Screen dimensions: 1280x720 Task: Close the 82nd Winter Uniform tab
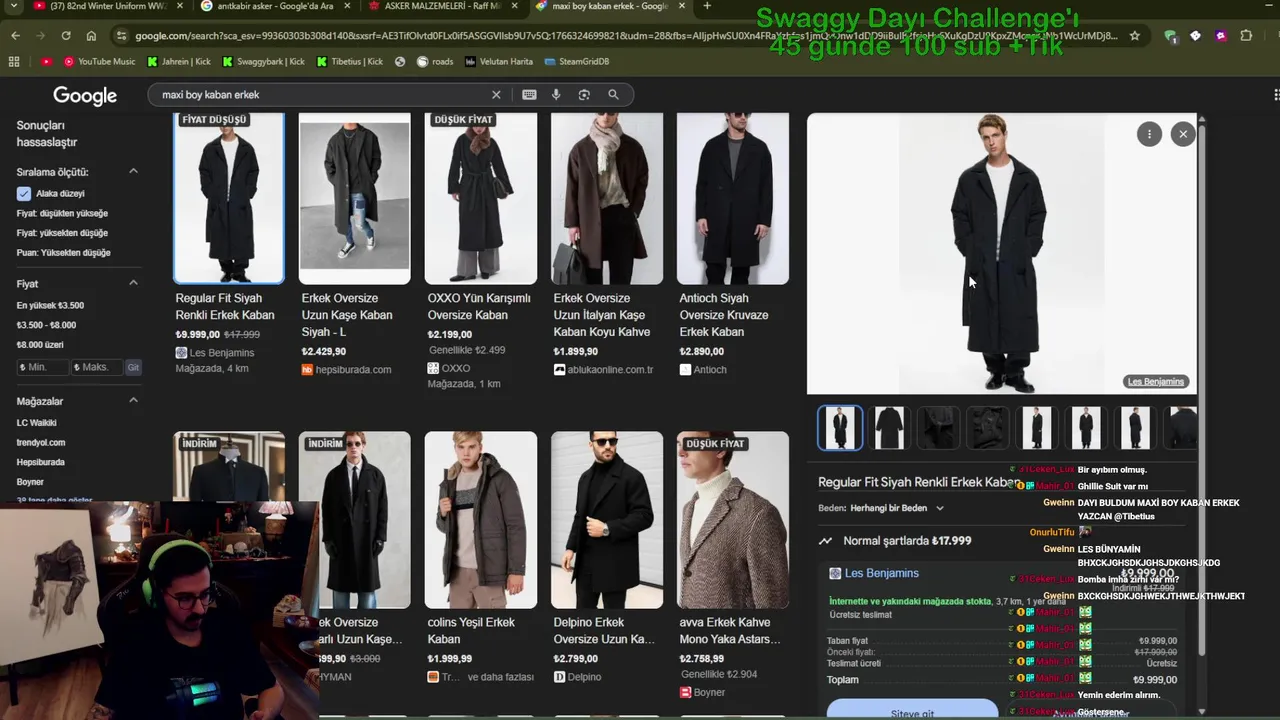[x=180, y=6]
